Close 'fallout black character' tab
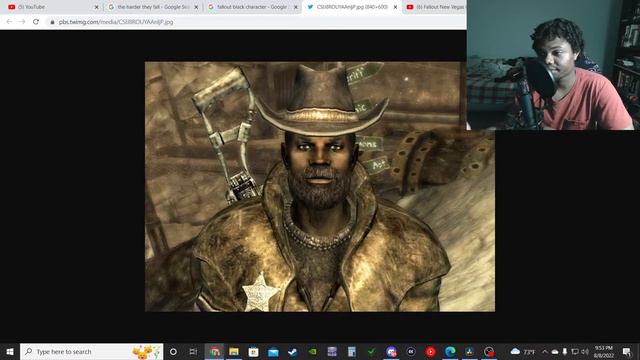 (x=296, y=7)
